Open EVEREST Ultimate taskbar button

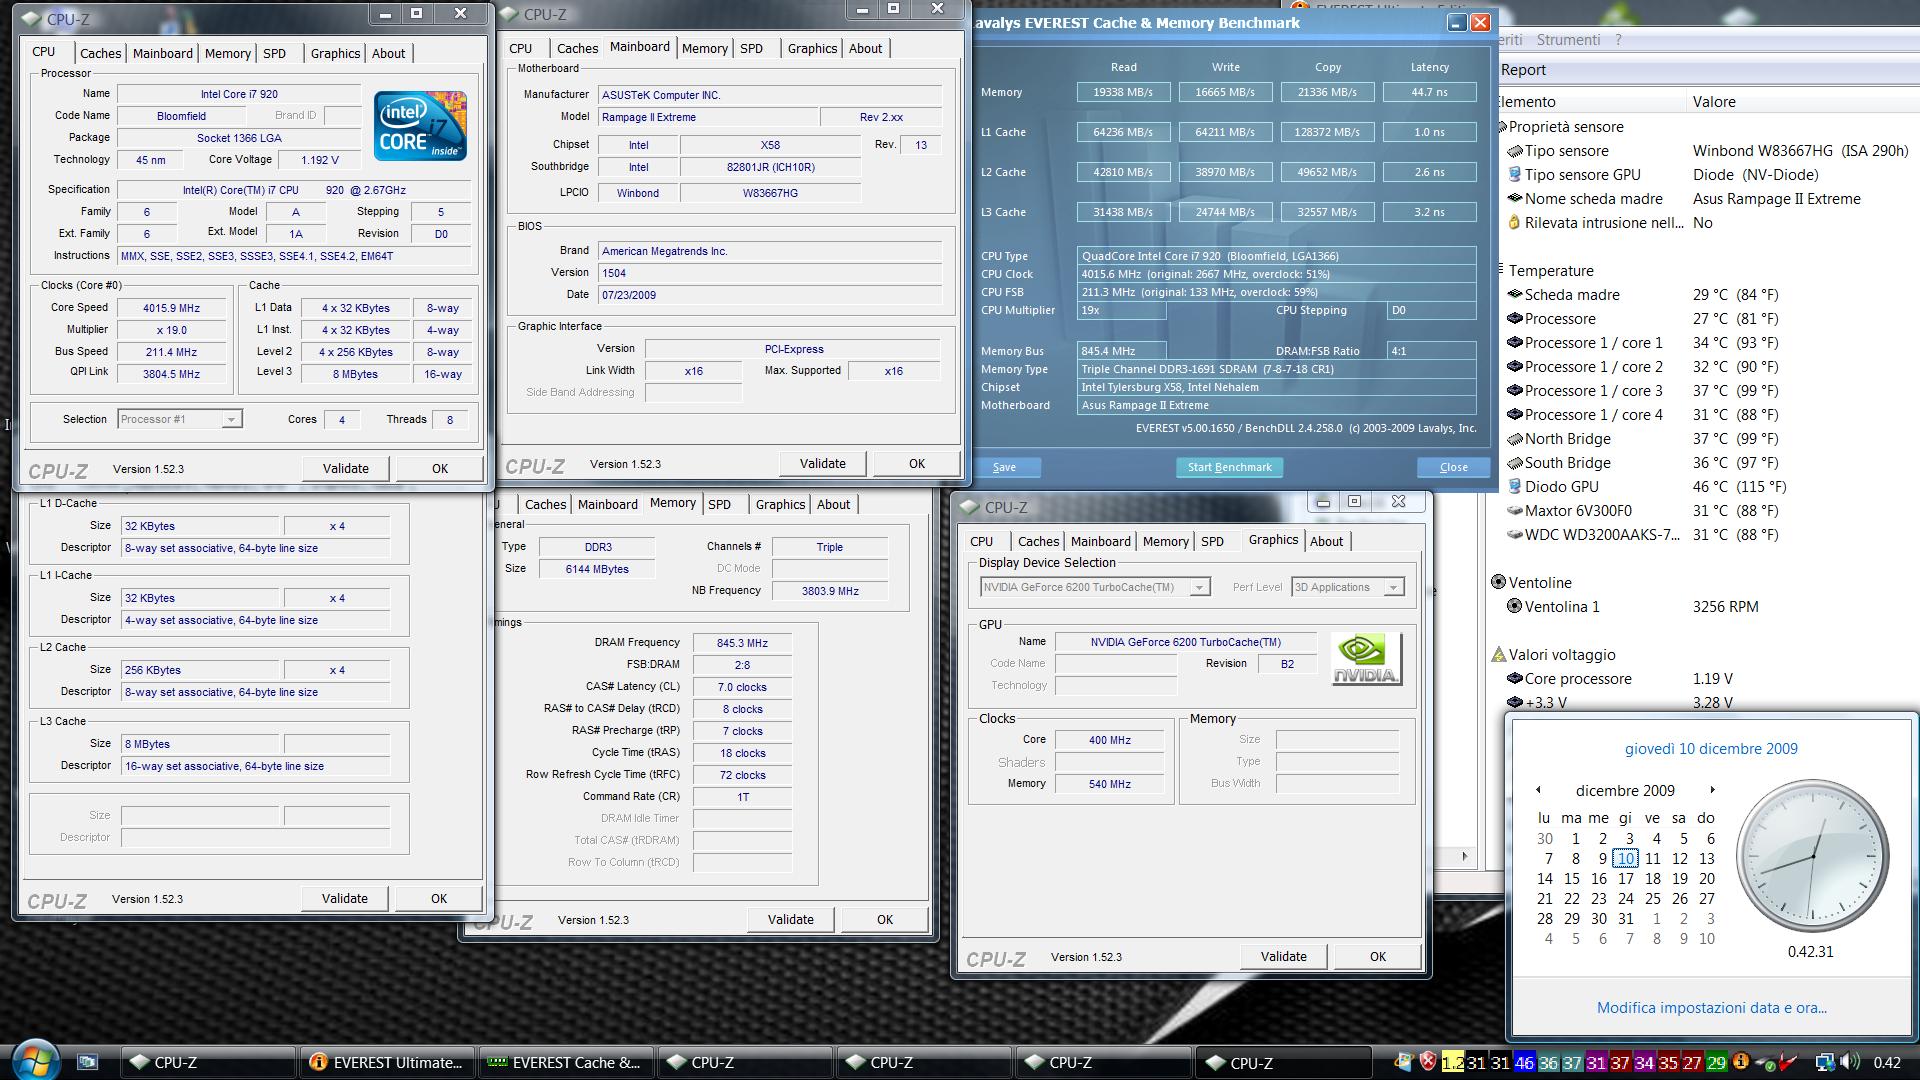click(x=387, y=1063)
